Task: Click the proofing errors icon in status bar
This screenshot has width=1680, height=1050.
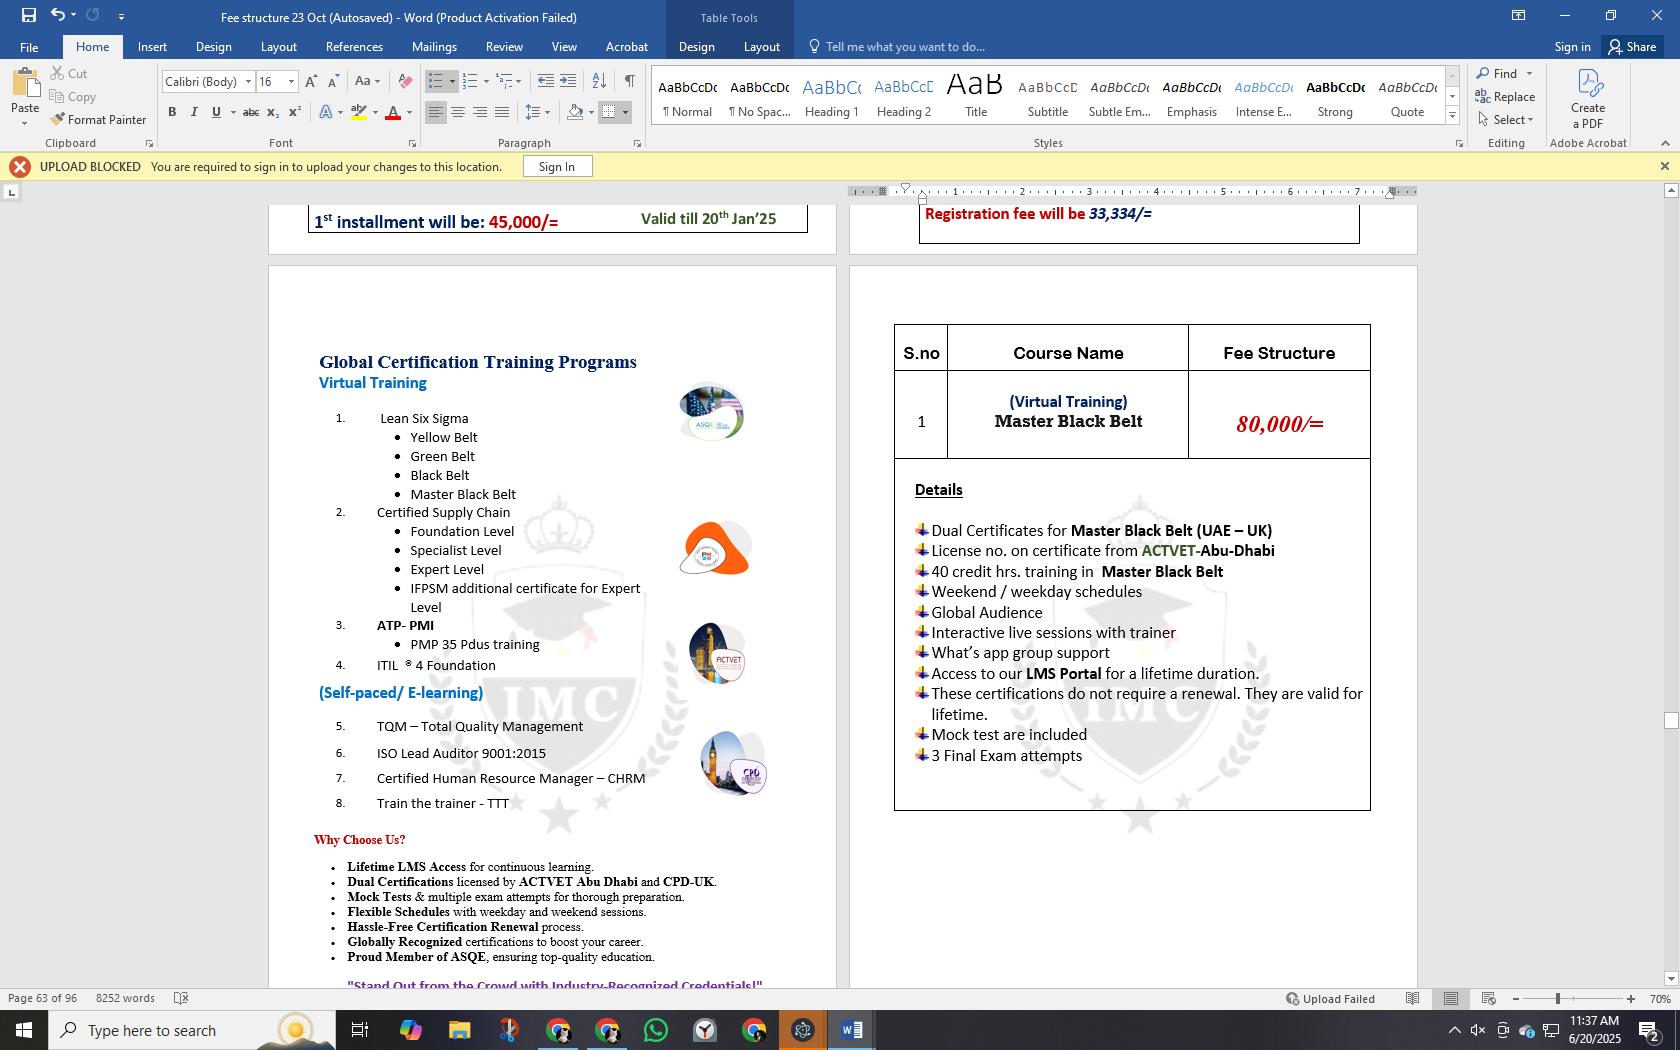Action: [181, 998]
